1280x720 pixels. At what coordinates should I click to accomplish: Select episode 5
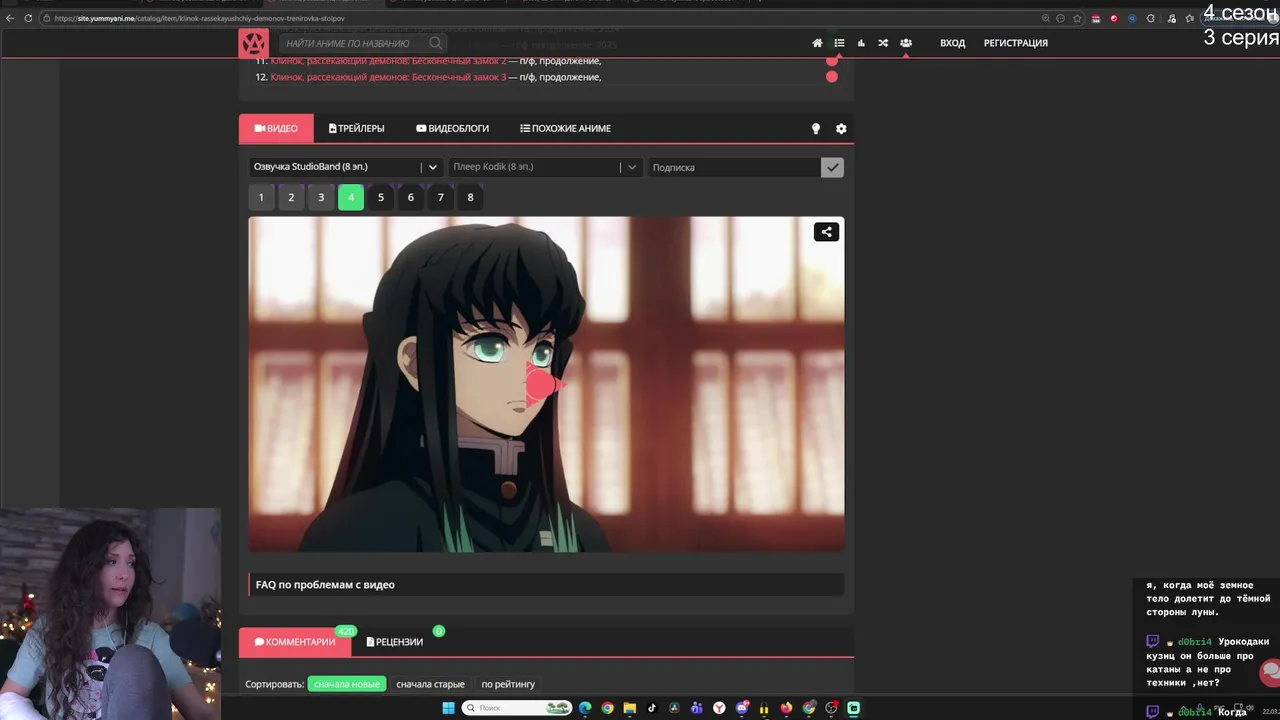pyautogui.click(x=381, y=197)
